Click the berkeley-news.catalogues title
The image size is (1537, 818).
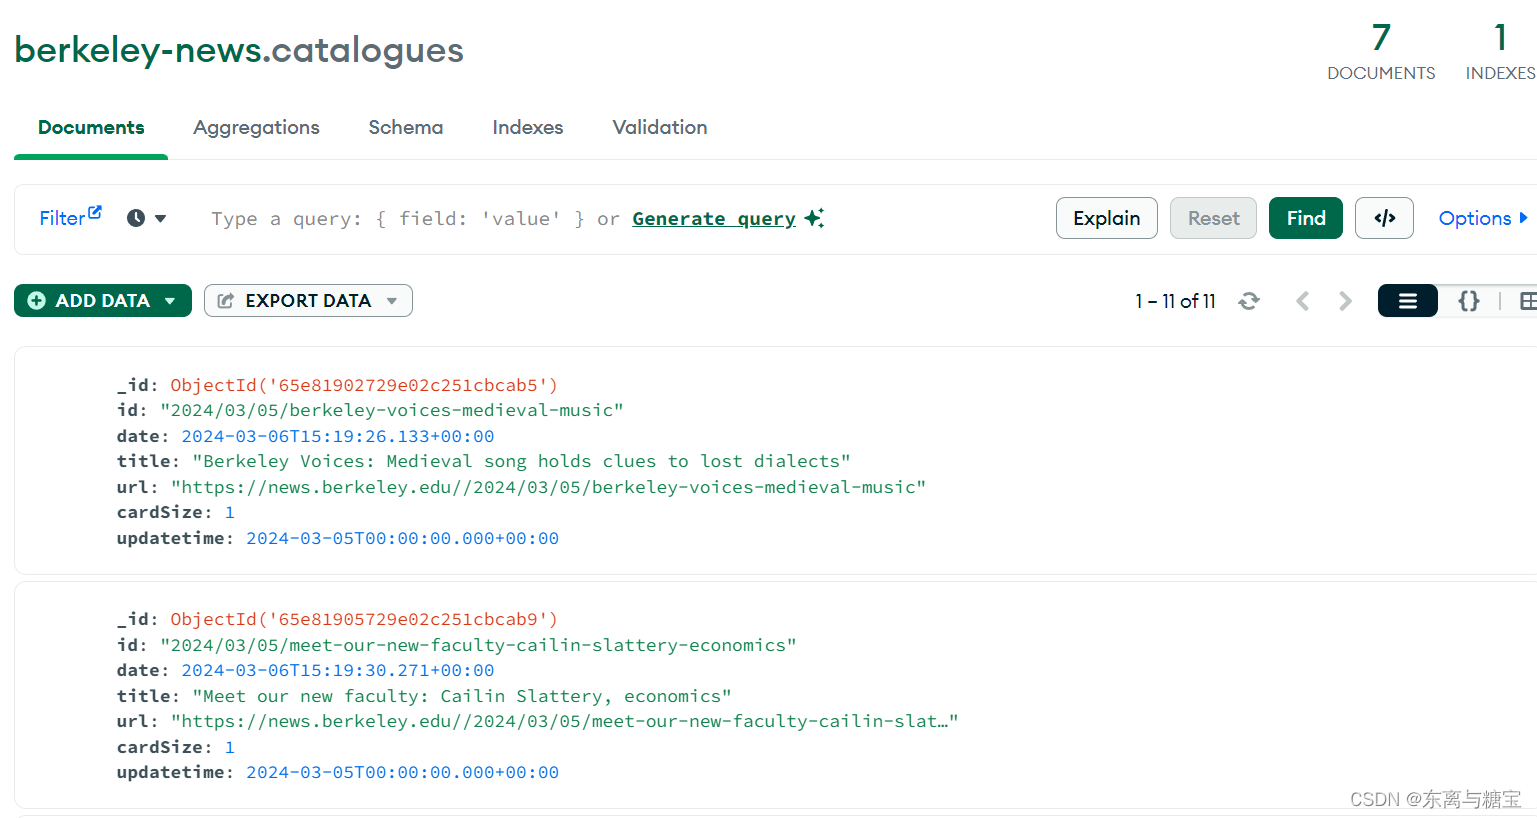point(239,50)
